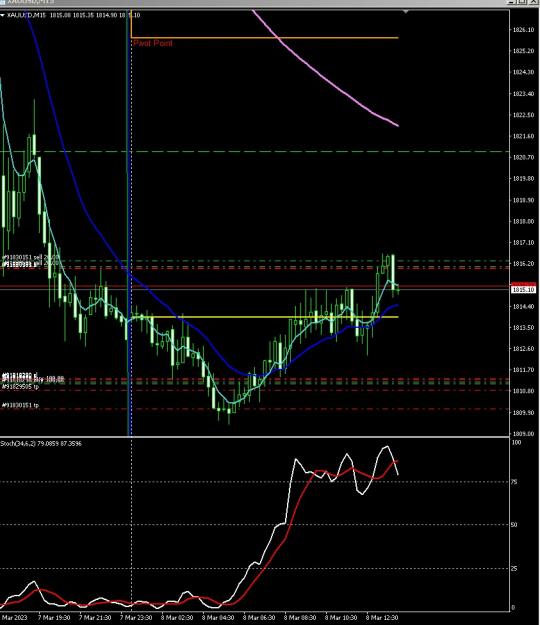Select the orange Pivot Point horizontal line
Screen dimensions: 540x625
pos(265,38)
